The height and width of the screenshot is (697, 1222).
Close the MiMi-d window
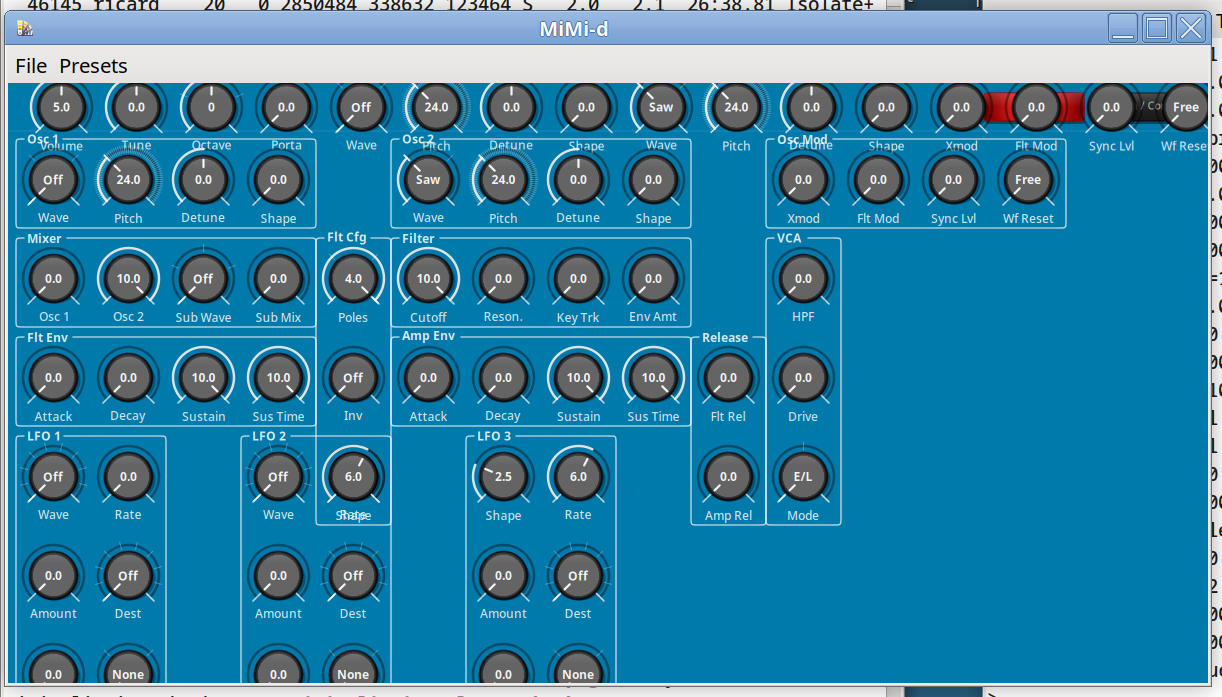click(1191, 28)
